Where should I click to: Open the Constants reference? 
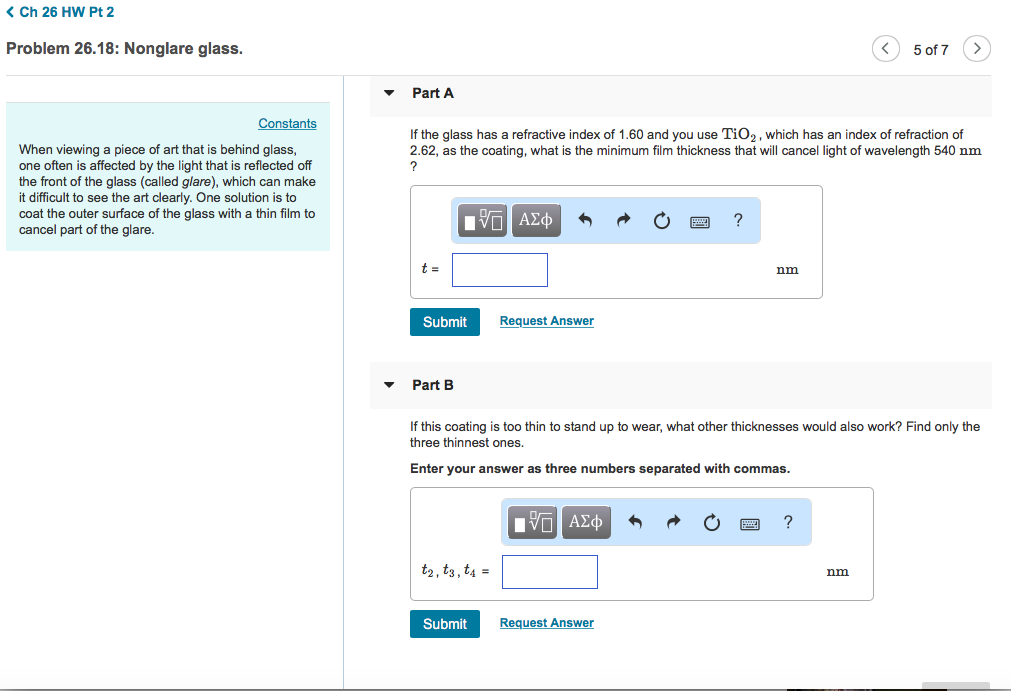287,123
